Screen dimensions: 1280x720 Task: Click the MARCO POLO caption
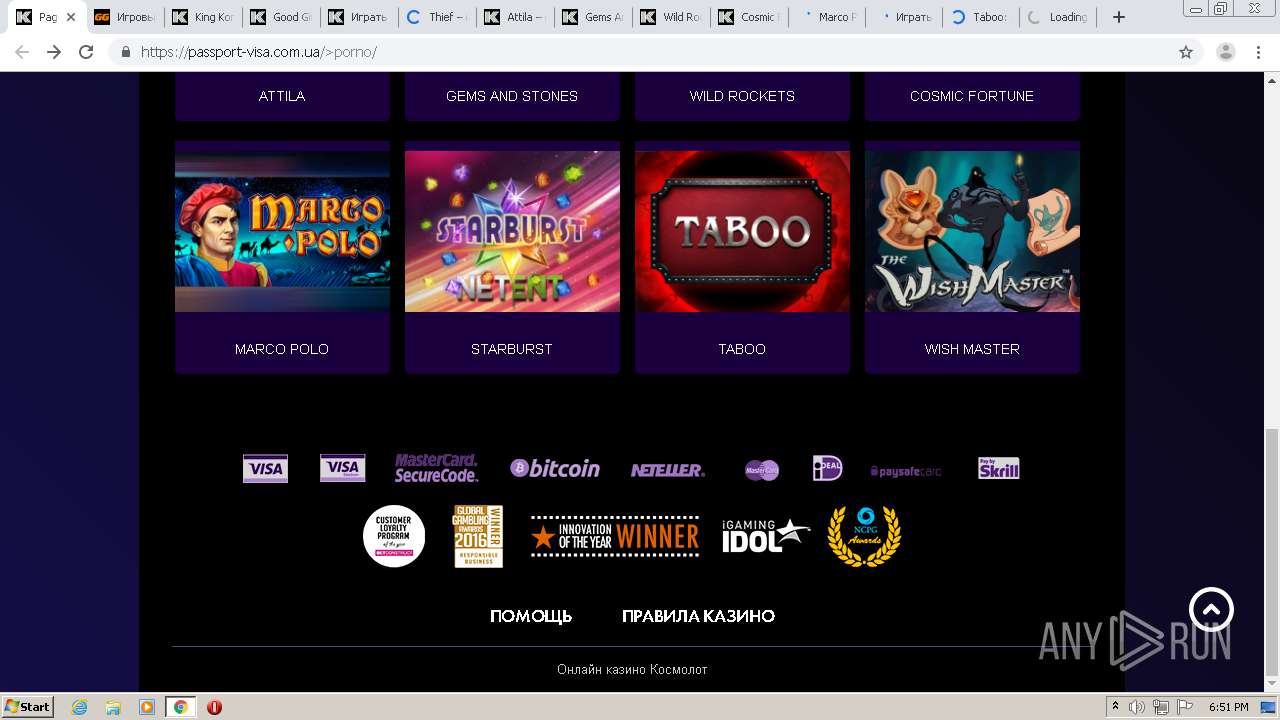click(282, 349)
